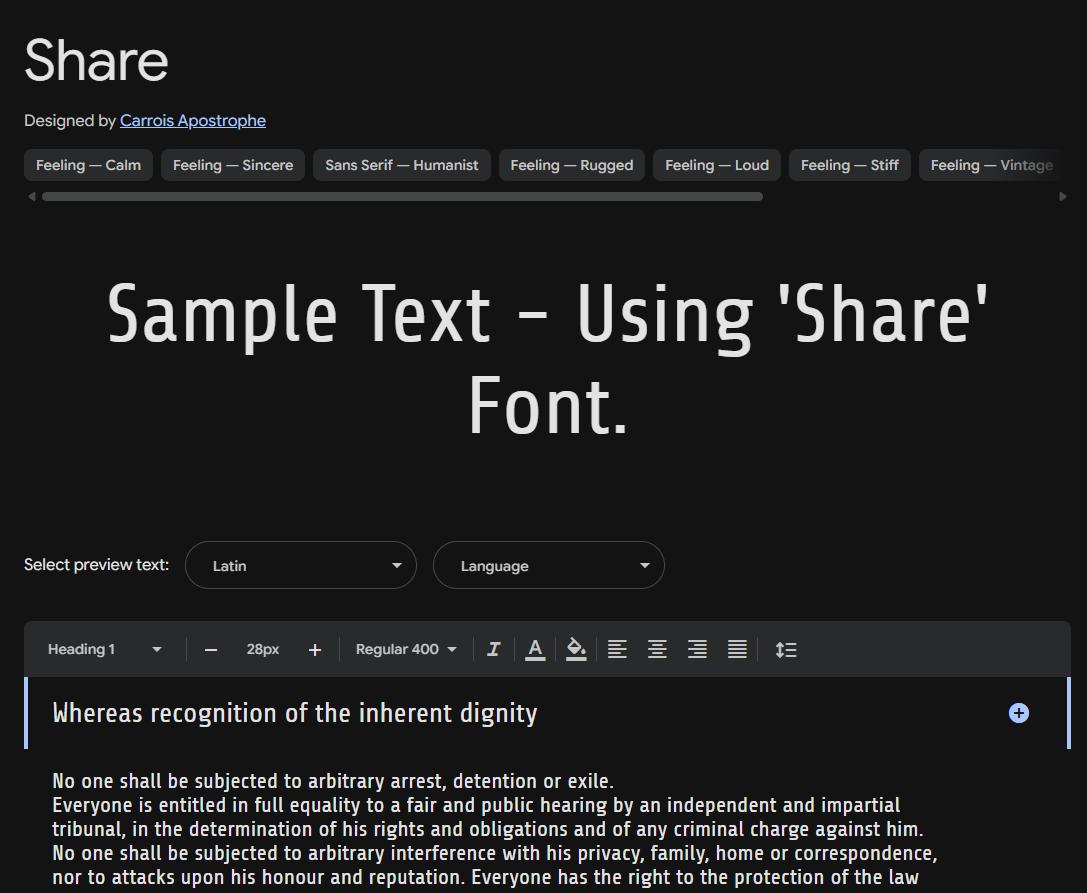Screen dimensions: 1087x893
Task: Justify the text
Action: pos(737,649)
